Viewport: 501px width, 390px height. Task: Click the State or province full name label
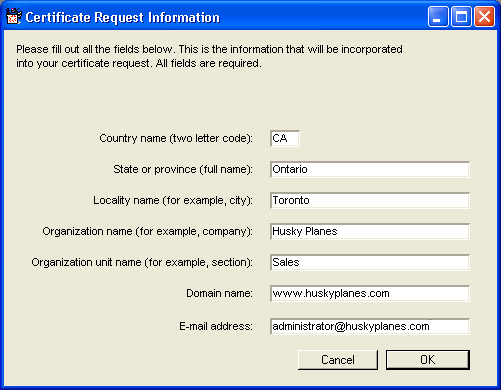[183, 169]
